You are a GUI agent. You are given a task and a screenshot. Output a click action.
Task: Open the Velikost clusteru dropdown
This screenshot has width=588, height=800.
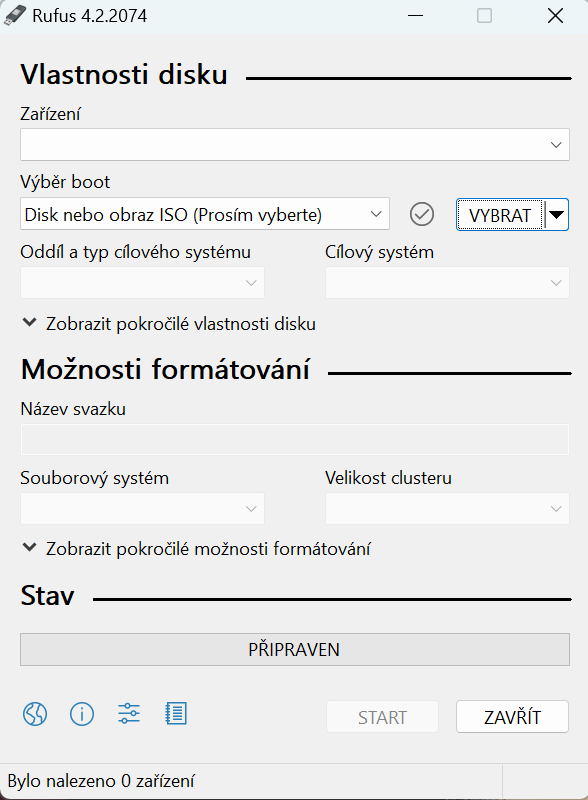coord(447,508)
